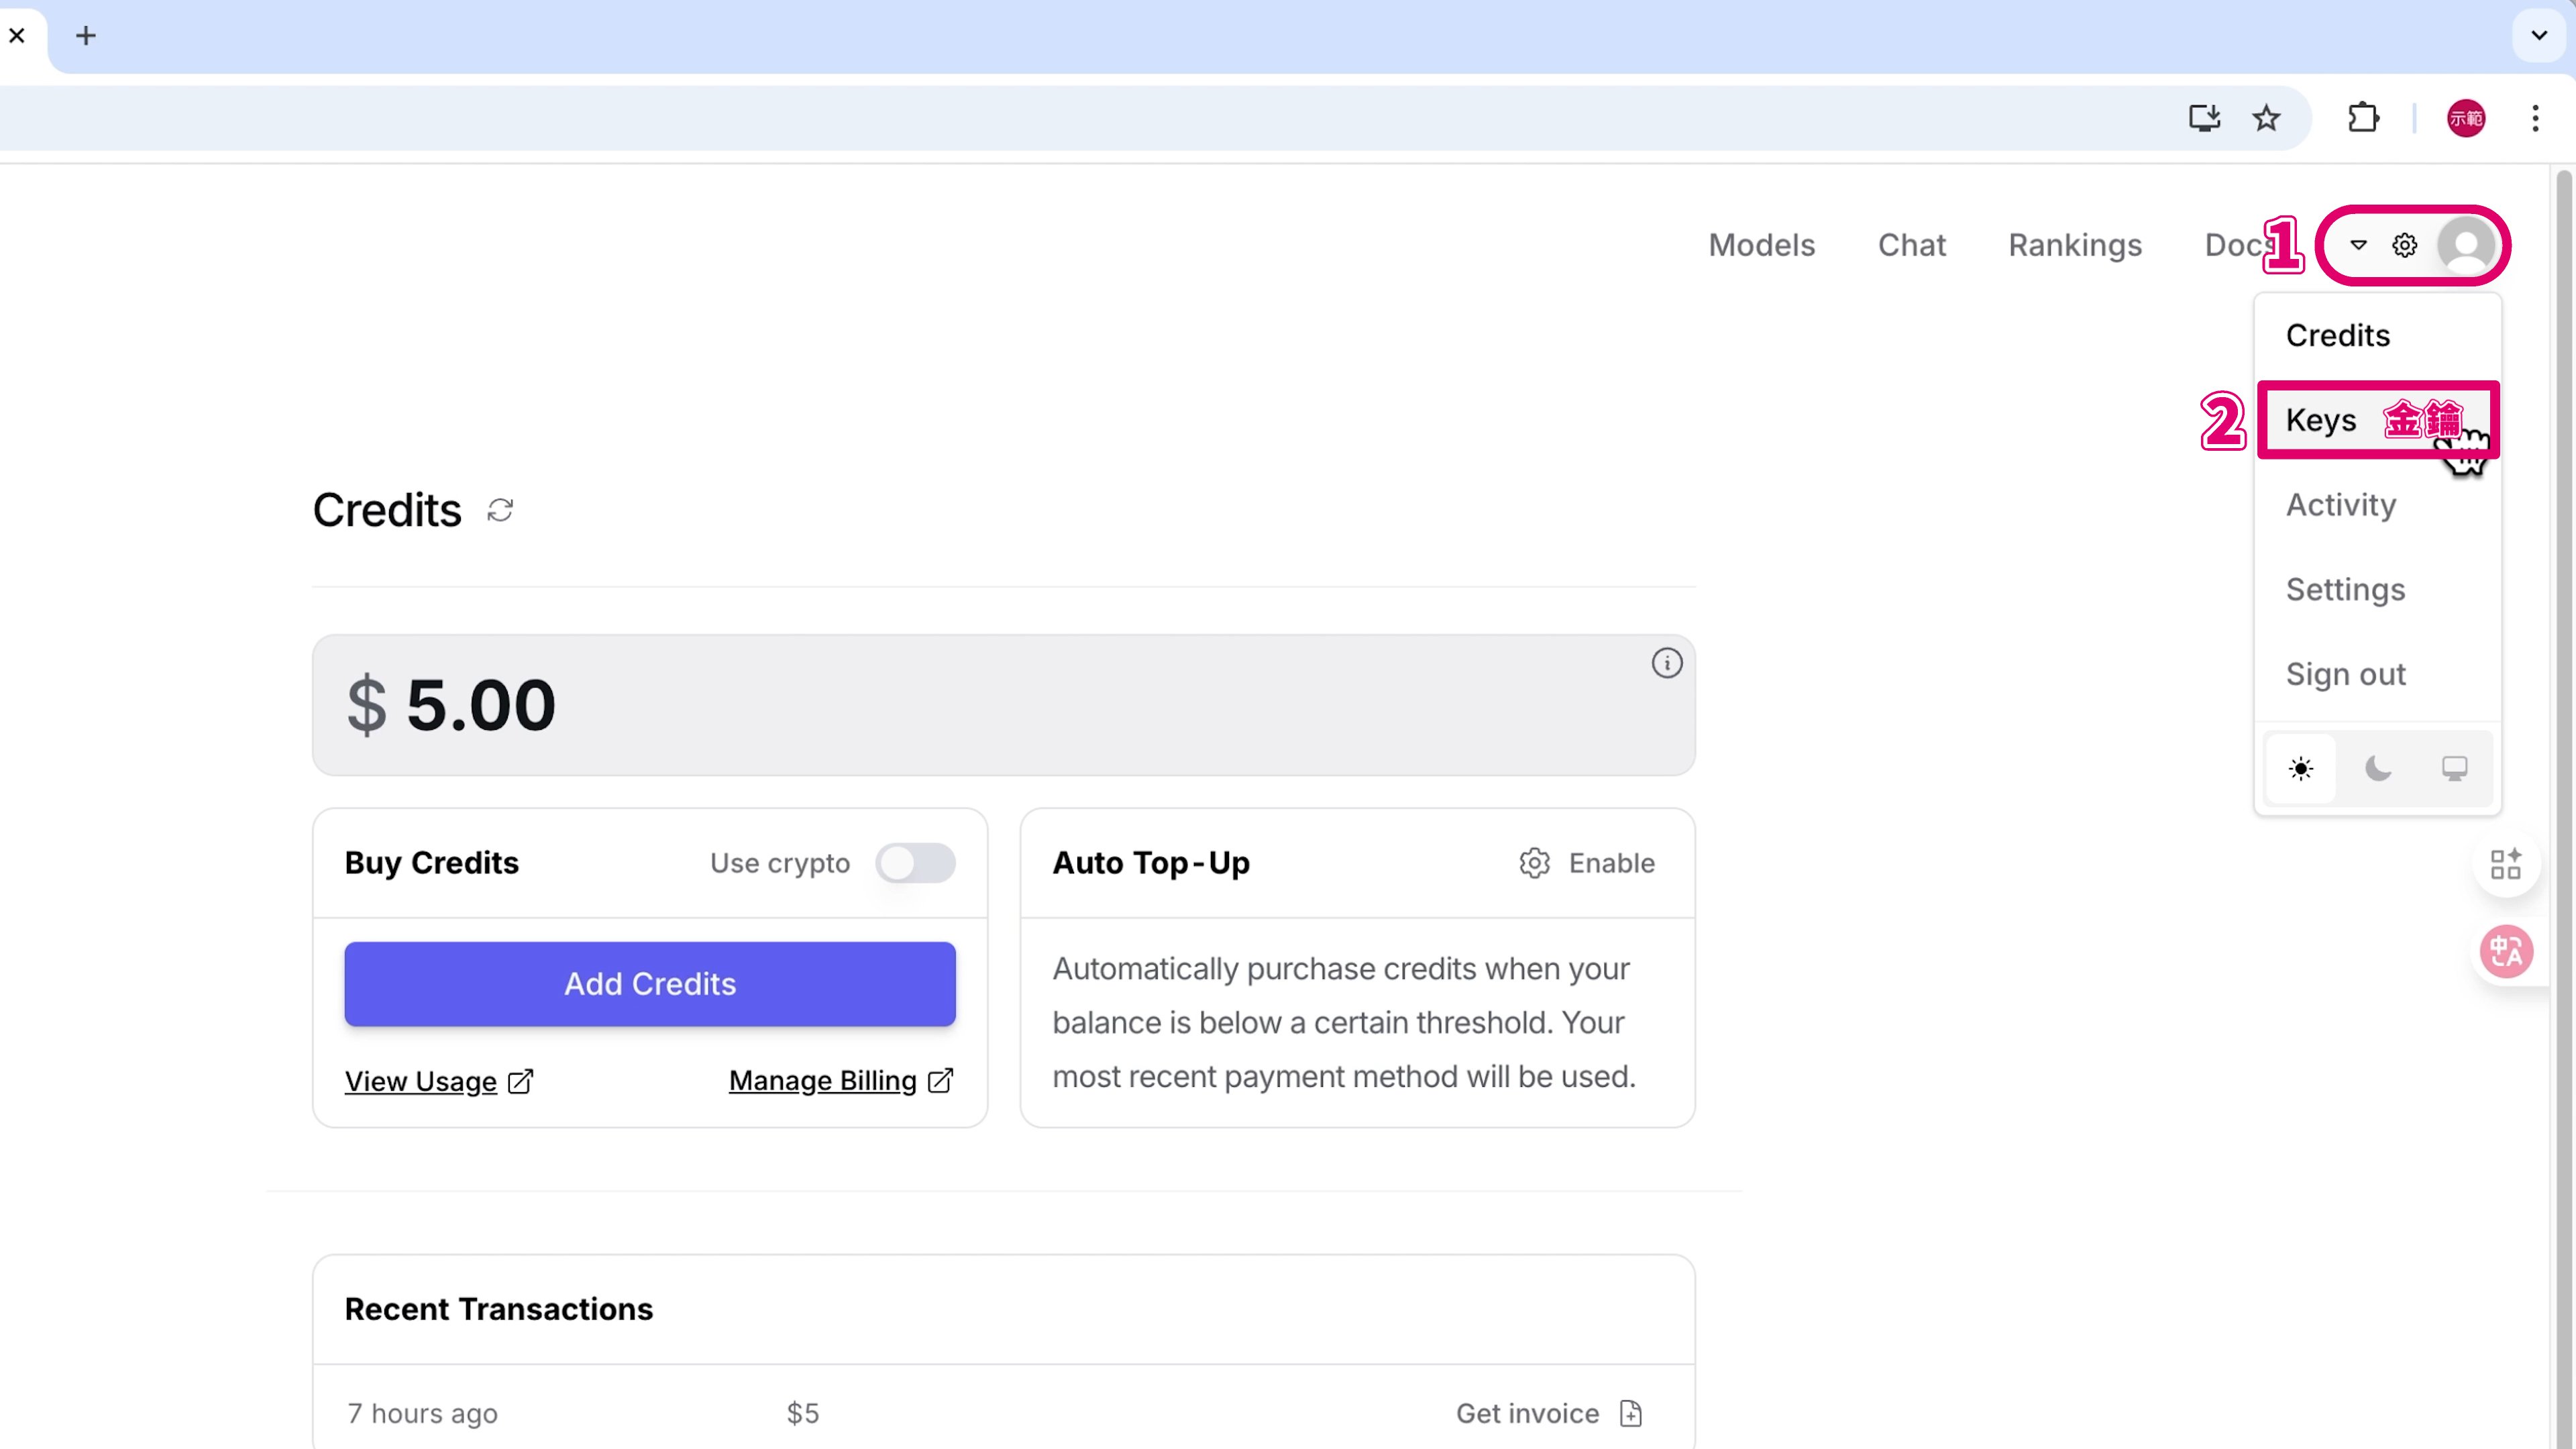Click the Auto Top-Up heading

[x=1150, y=863]
